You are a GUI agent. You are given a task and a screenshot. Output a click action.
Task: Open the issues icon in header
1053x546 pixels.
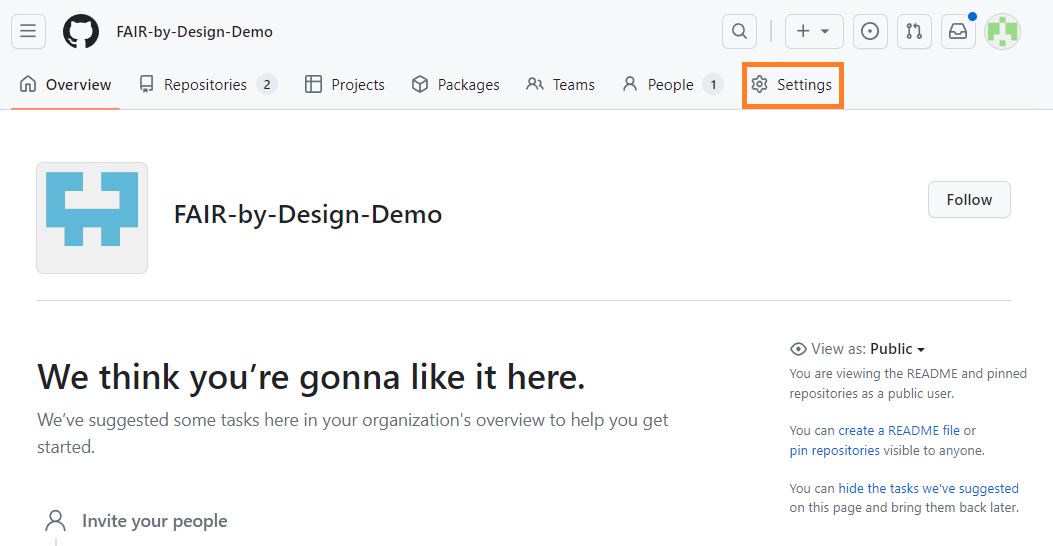(x=870, y=32)
